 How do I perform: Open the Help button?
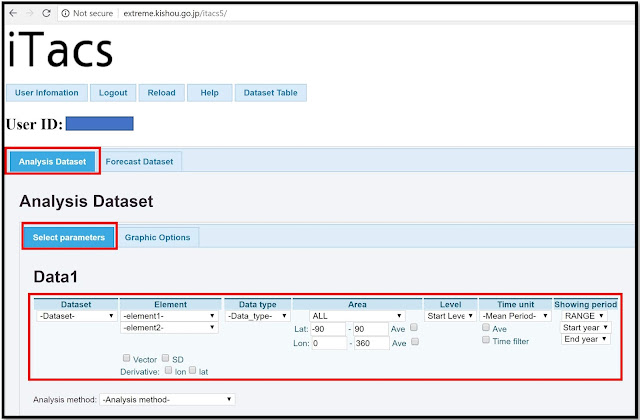[209, 93]
